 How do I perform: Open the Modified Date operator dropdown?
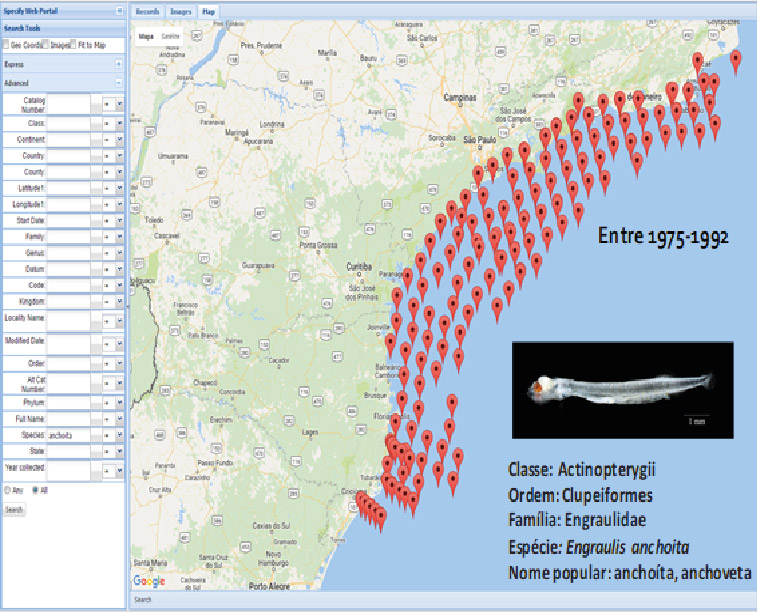coord(120,344)
